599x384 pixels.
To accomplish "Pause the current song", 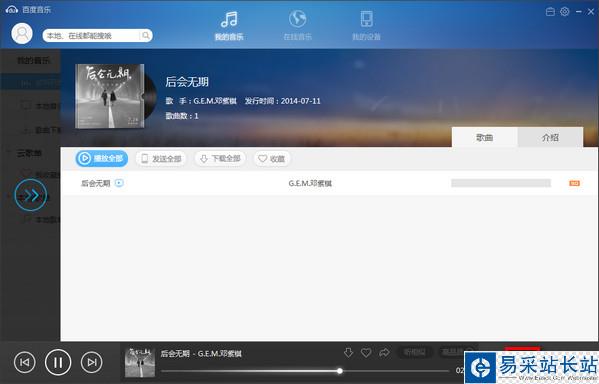I will pos(58,362).
